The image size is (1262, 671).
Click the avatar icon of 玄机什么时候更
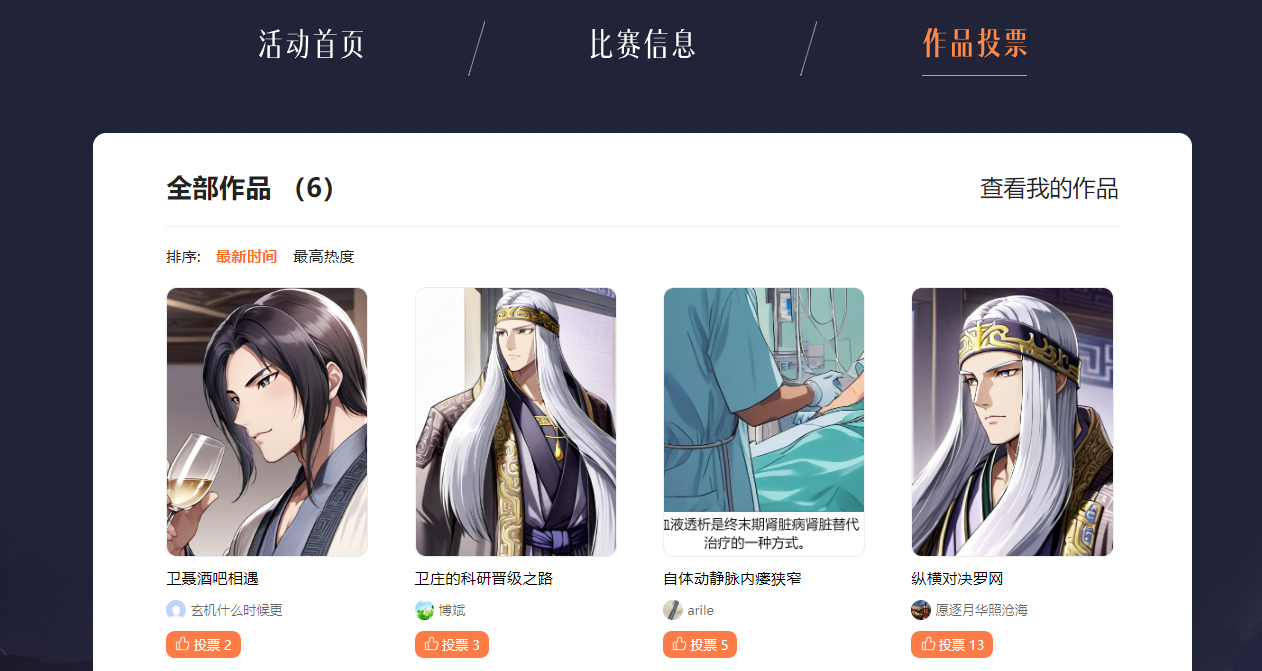point(176,610)
